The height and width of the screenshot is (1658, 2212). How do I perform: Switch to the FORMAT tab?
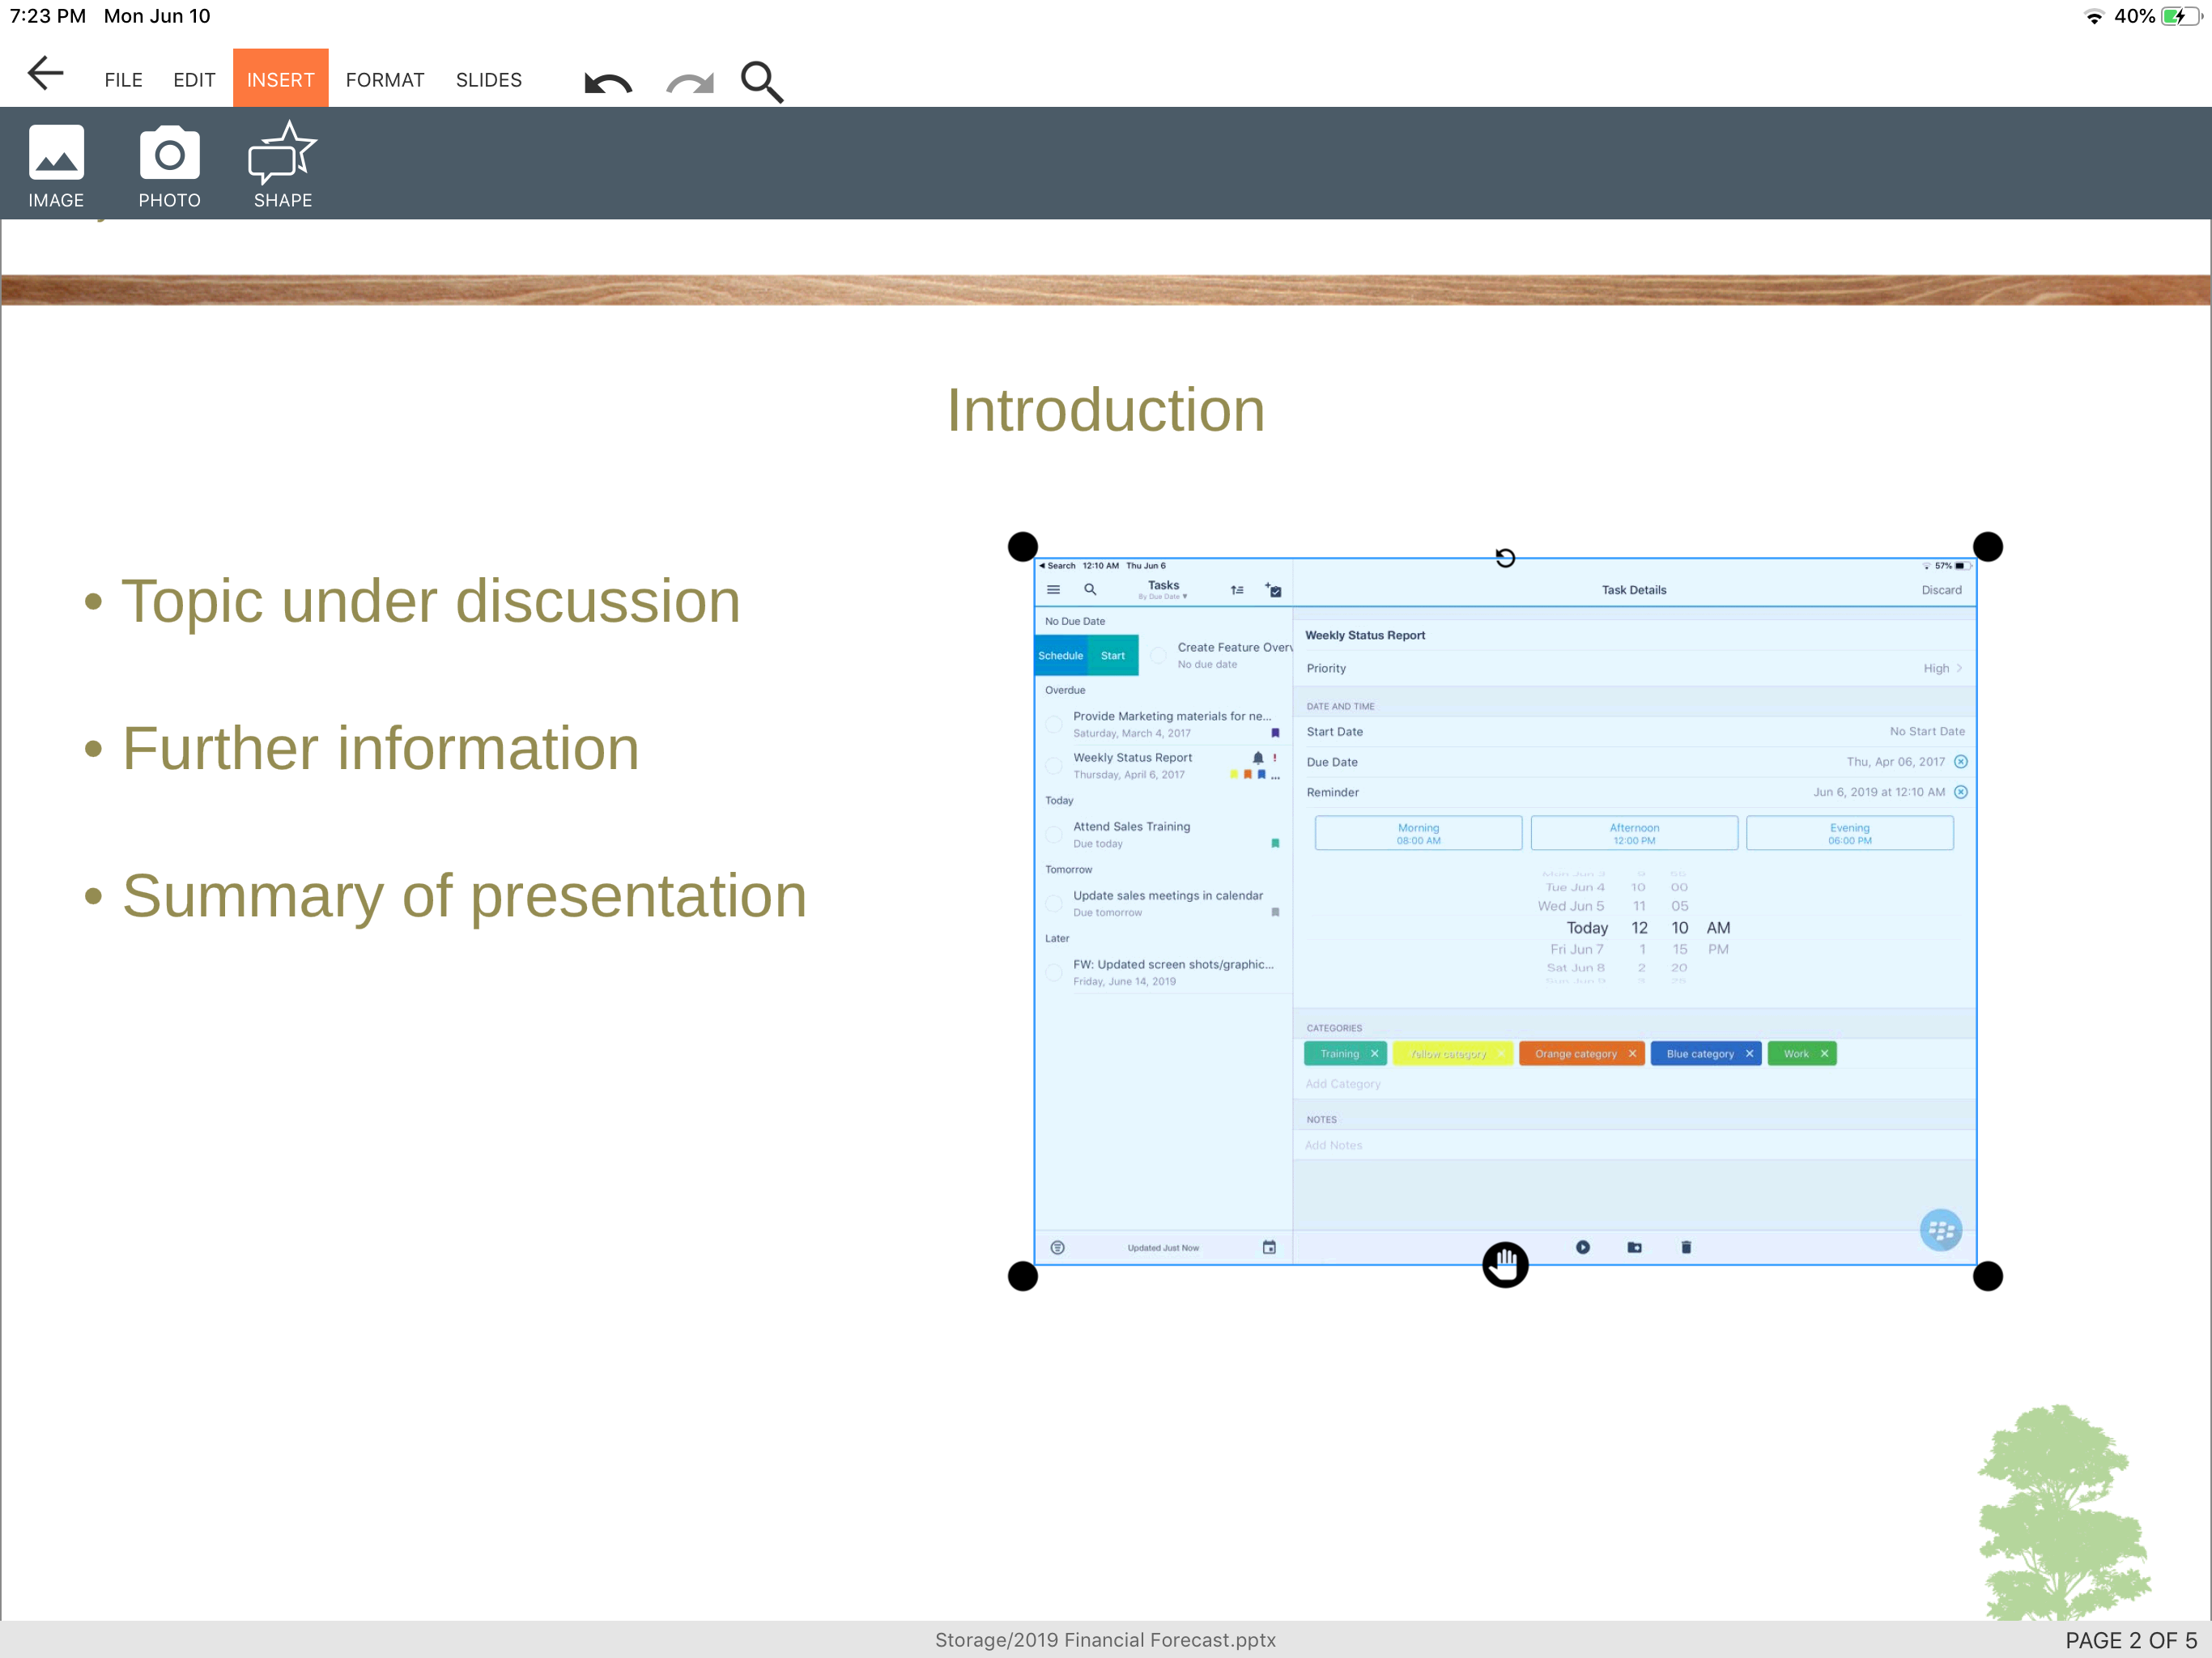tap(385, 80)
